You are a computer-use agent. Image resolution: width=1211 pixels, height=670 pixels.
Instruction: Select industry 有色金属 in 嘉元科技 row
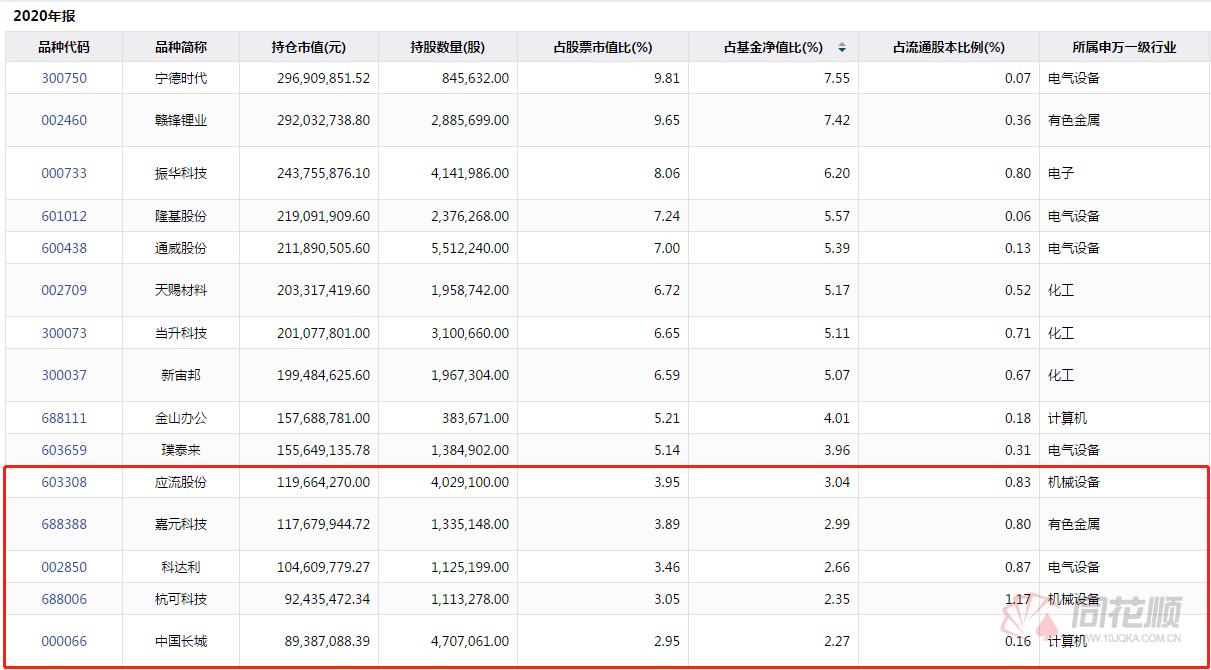(1074, 524)
